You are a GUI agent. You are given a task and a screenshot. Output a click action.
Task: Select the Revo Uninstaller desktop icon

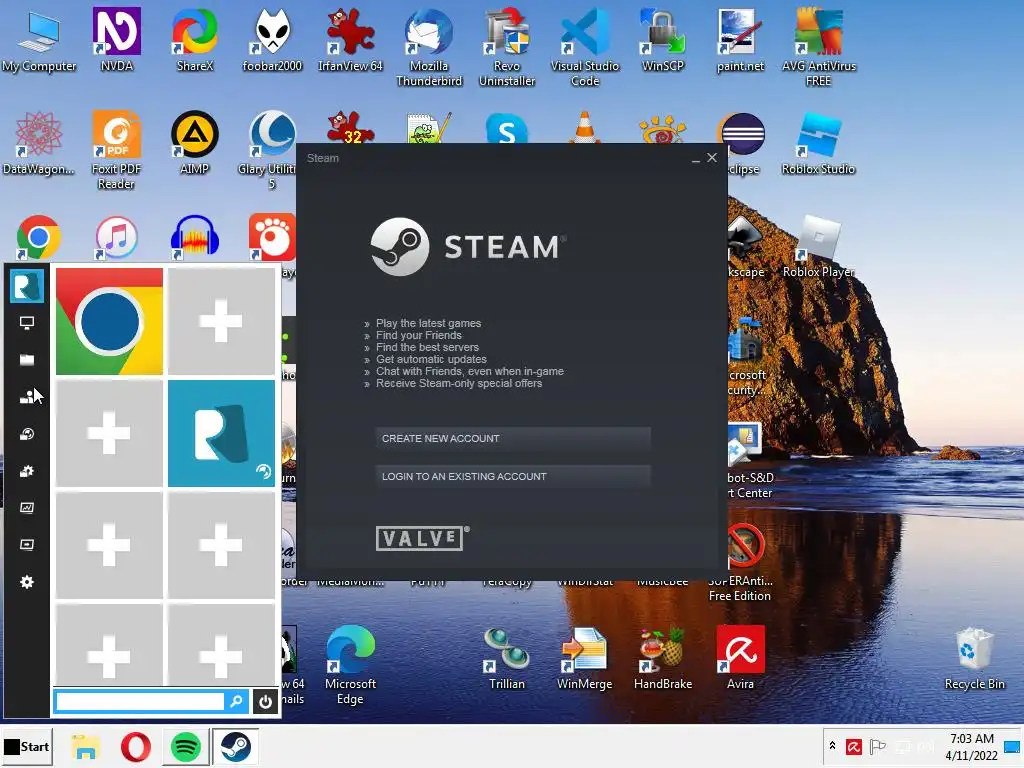[x=507, y=48]
